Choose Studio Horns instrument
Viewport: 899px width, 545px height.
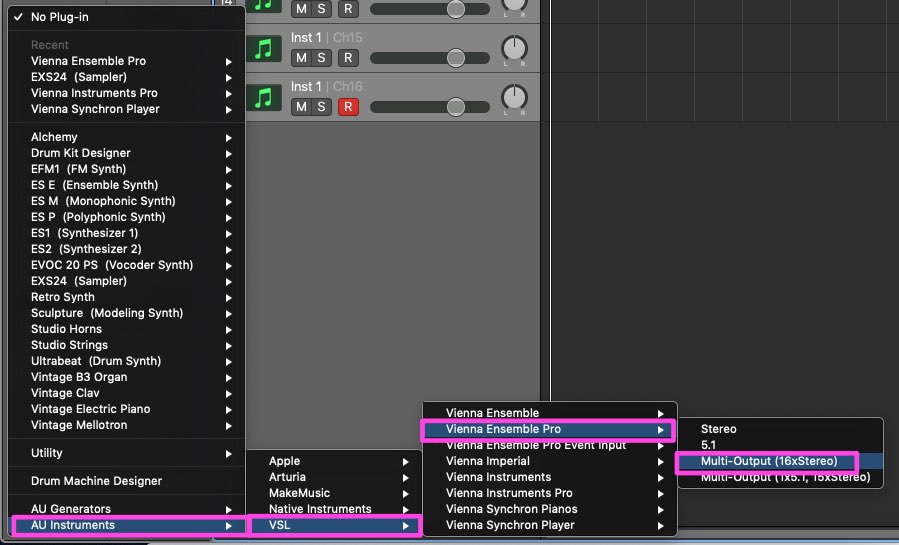(x=127, y=329)
